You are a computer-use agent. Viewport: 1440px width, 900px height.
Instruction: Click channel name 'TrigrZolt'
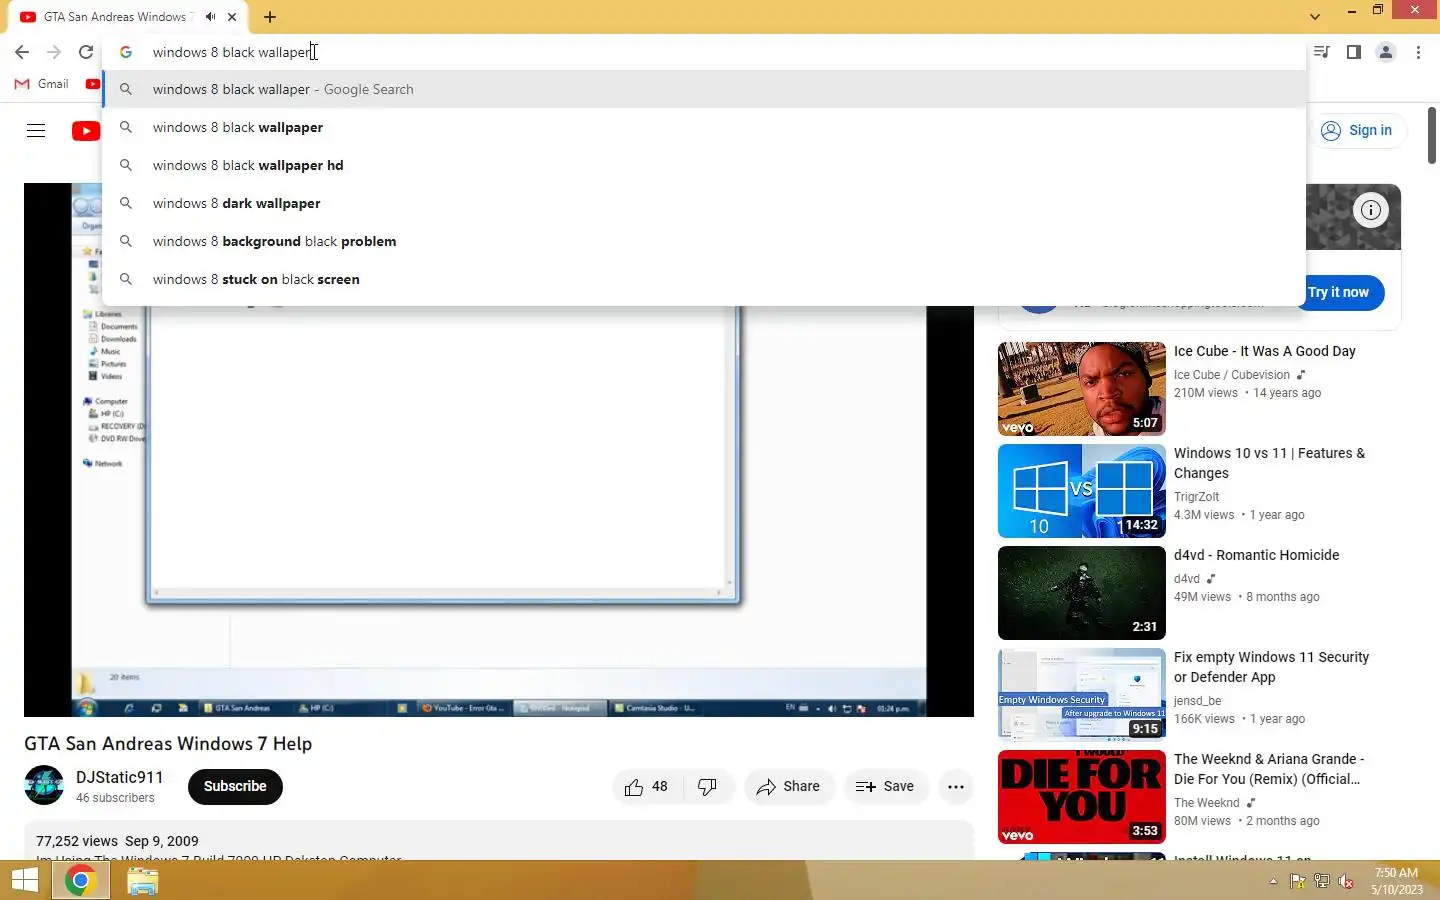(1197, 496)
